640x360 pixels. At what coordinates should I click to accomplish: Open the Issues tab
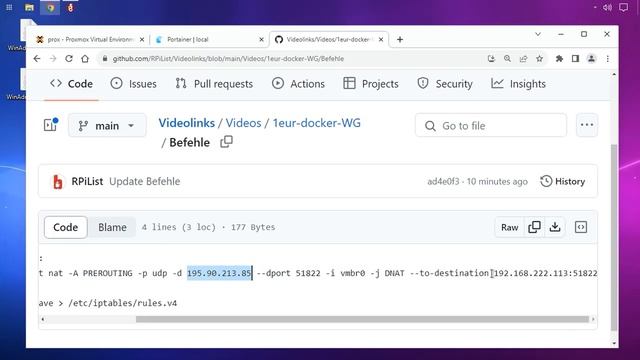pyautogui.click(x=133, y=84)
